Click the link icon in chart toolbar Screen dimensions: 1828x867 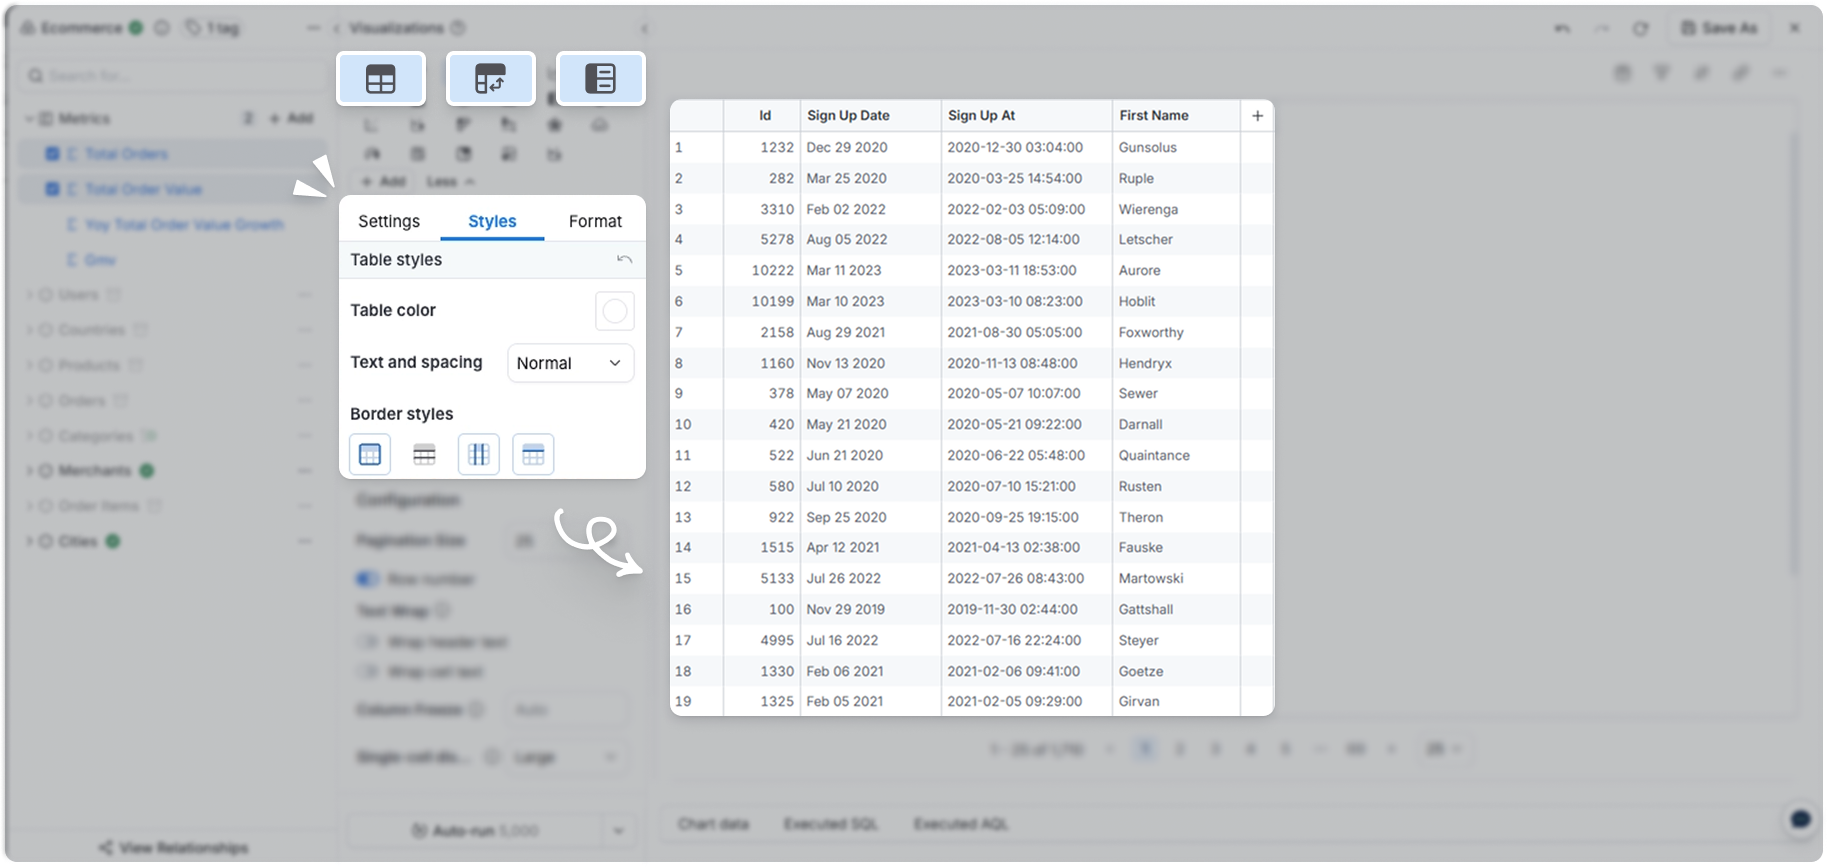(x=1741, y=73)
